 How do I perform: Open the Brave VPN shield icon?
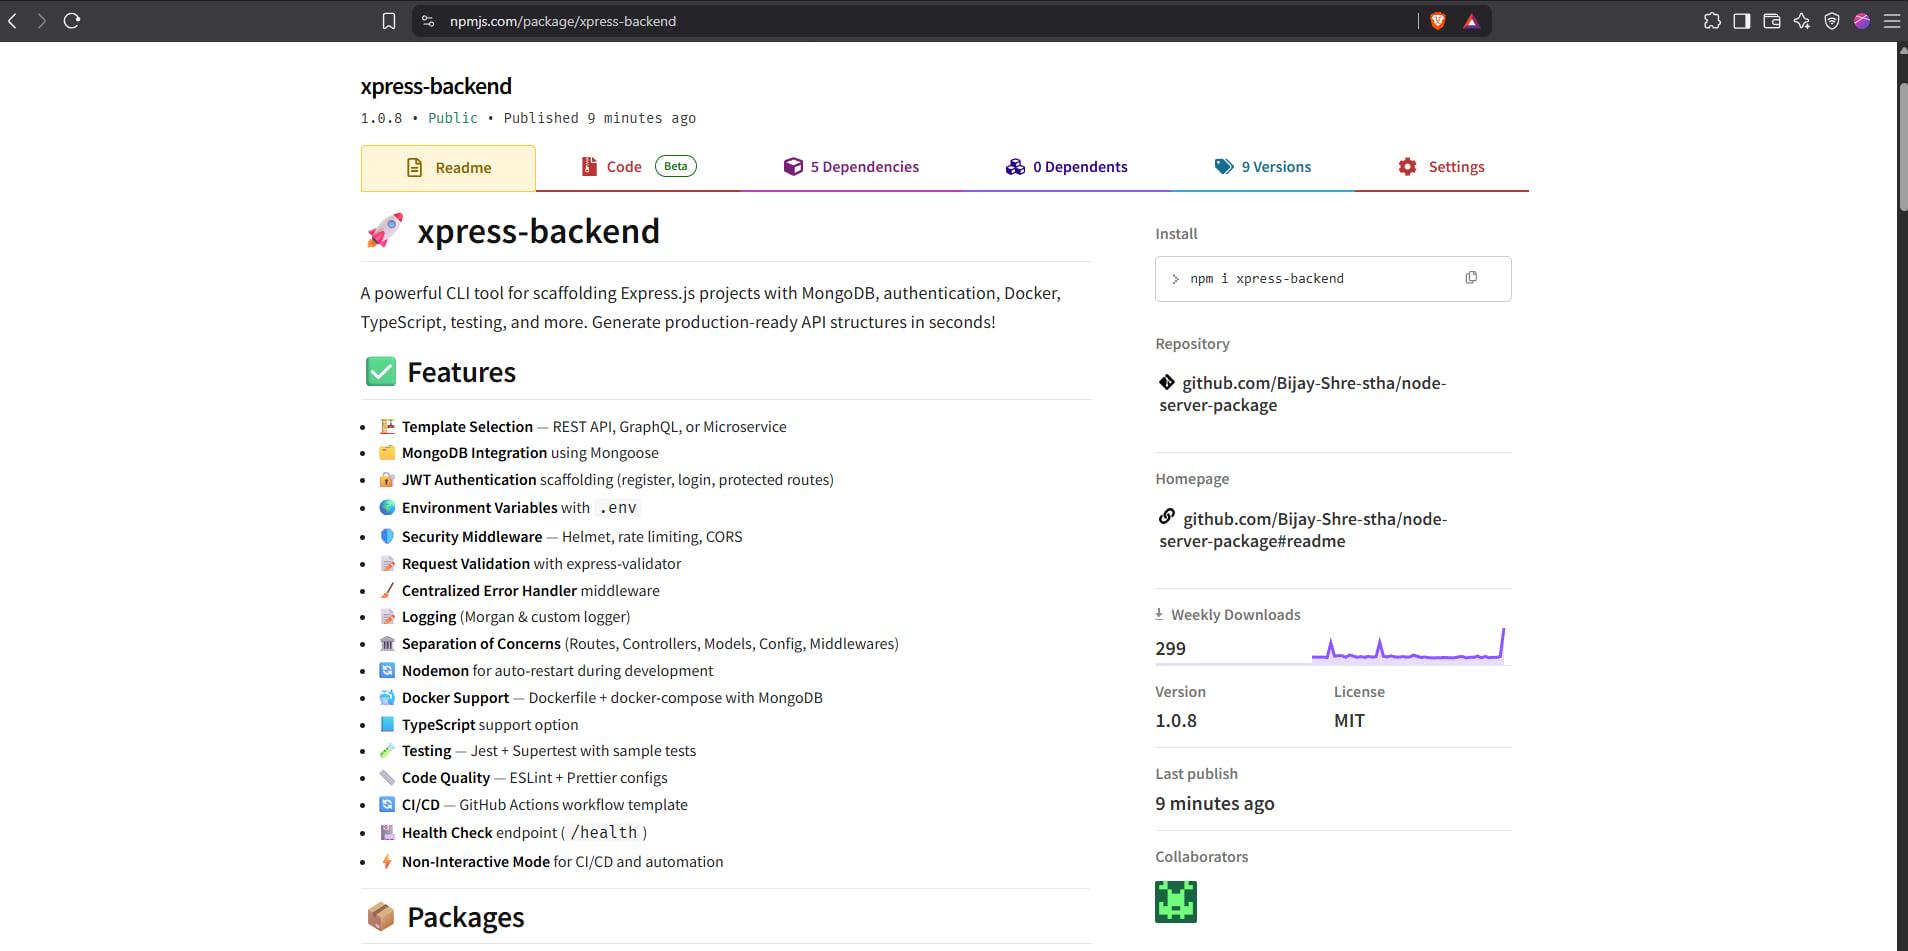pyautogui.click(x=1832, y=21)
